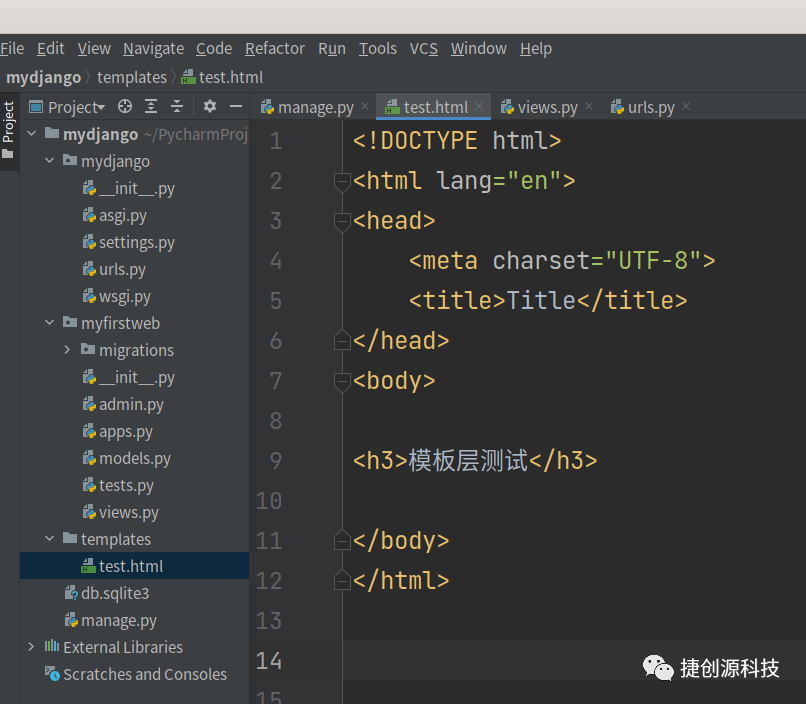Image resolution: width=806 pixels, height=704 pixels.
Task: Click the locate-in-project crosshair icon
Action: click(x=125, y=106)
